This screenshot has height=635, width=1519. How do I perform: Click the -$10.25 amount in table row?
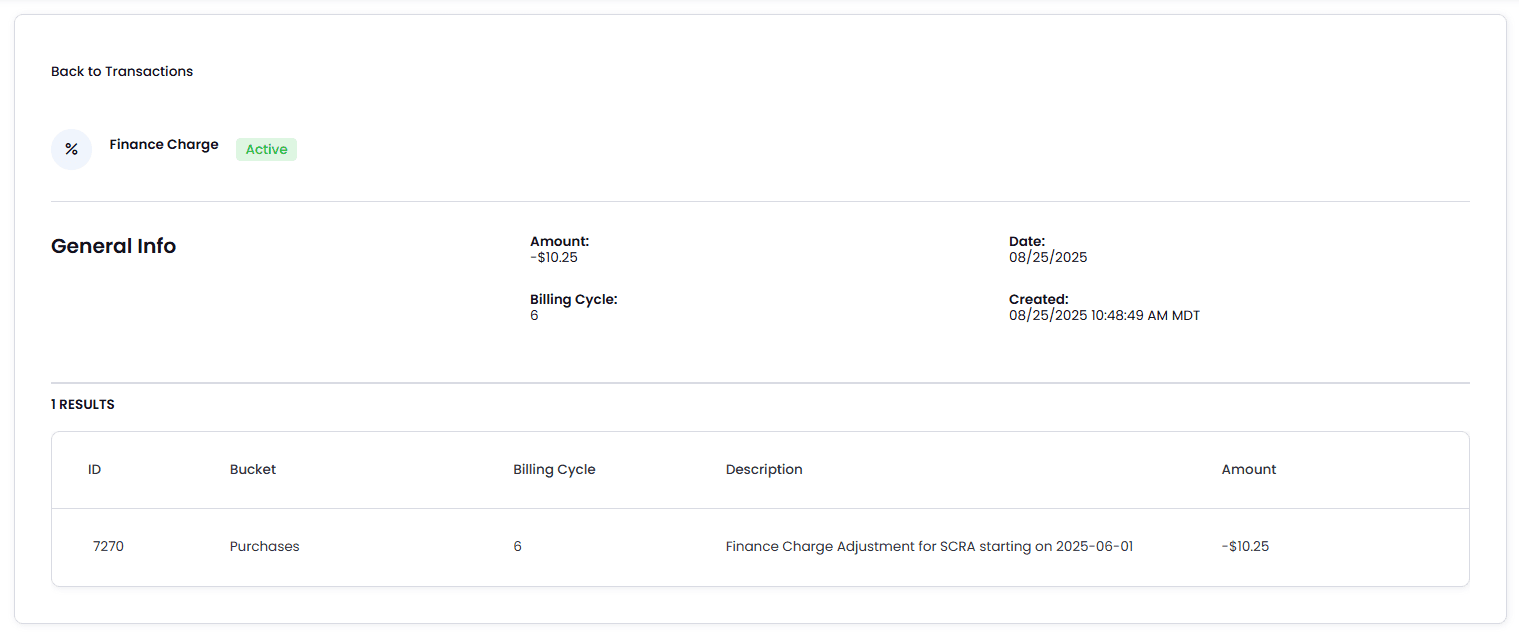coord(1245,547)
